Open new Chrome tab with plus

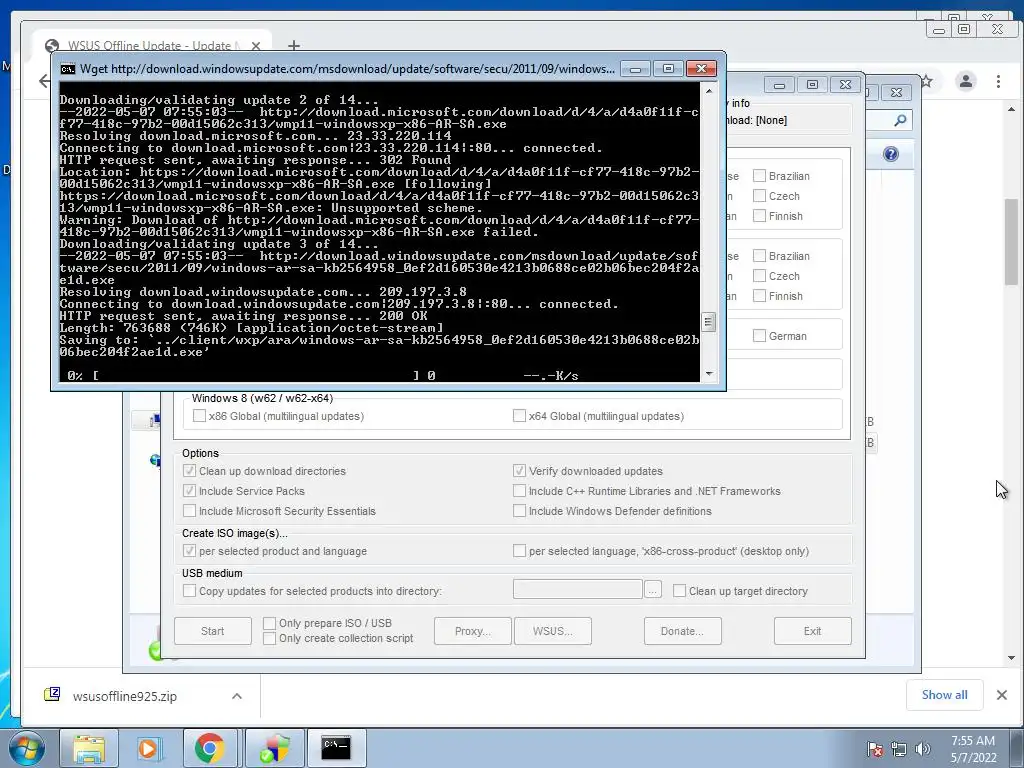(294, 45)
